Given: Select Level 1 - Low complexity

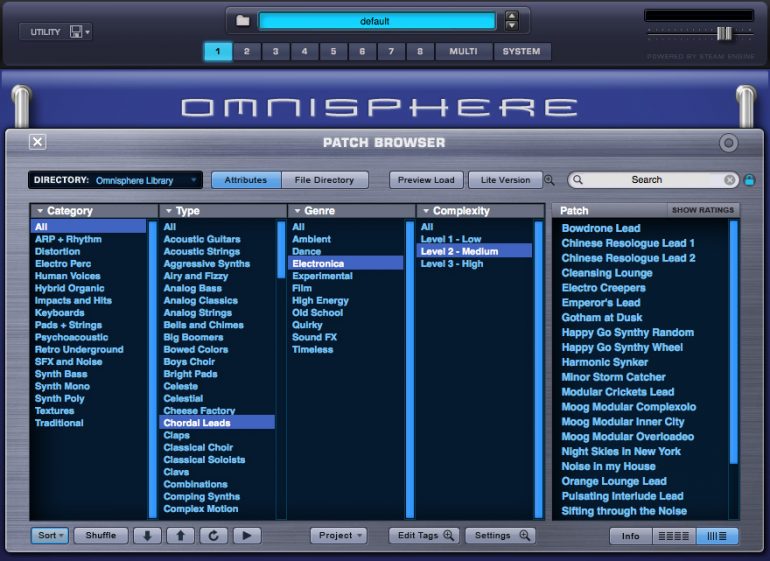Looking at the screenshot, I should 451,239.
